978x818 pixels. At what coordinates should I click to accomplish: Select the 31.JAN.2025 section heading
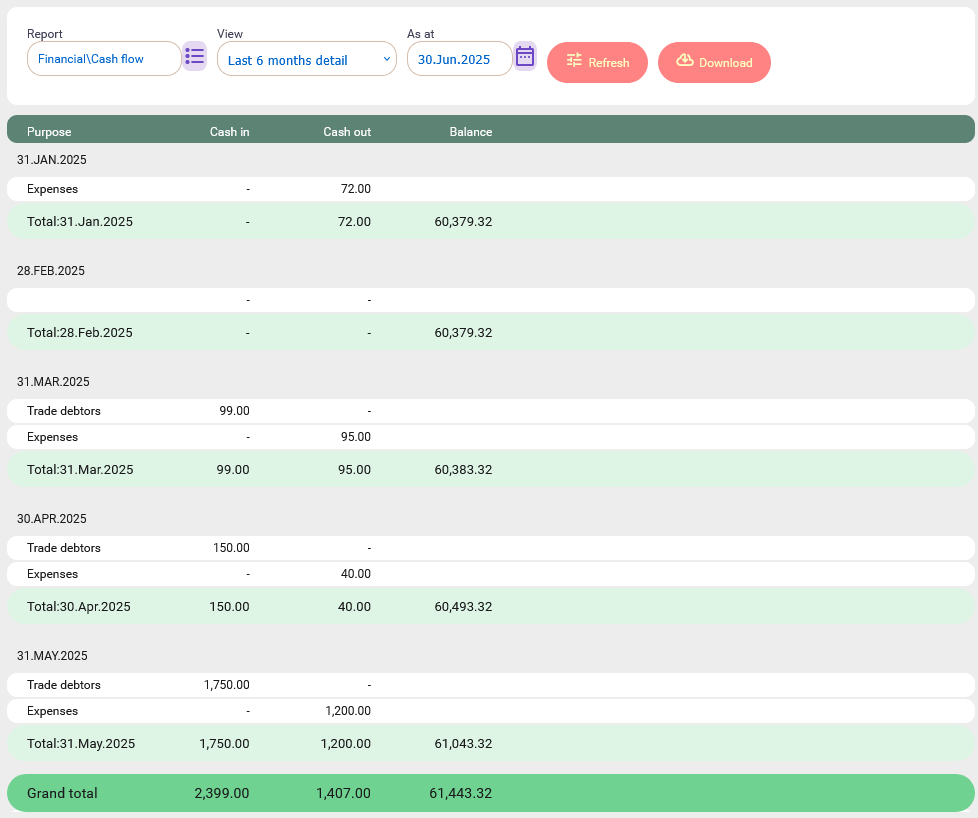[x=52, y=160]
